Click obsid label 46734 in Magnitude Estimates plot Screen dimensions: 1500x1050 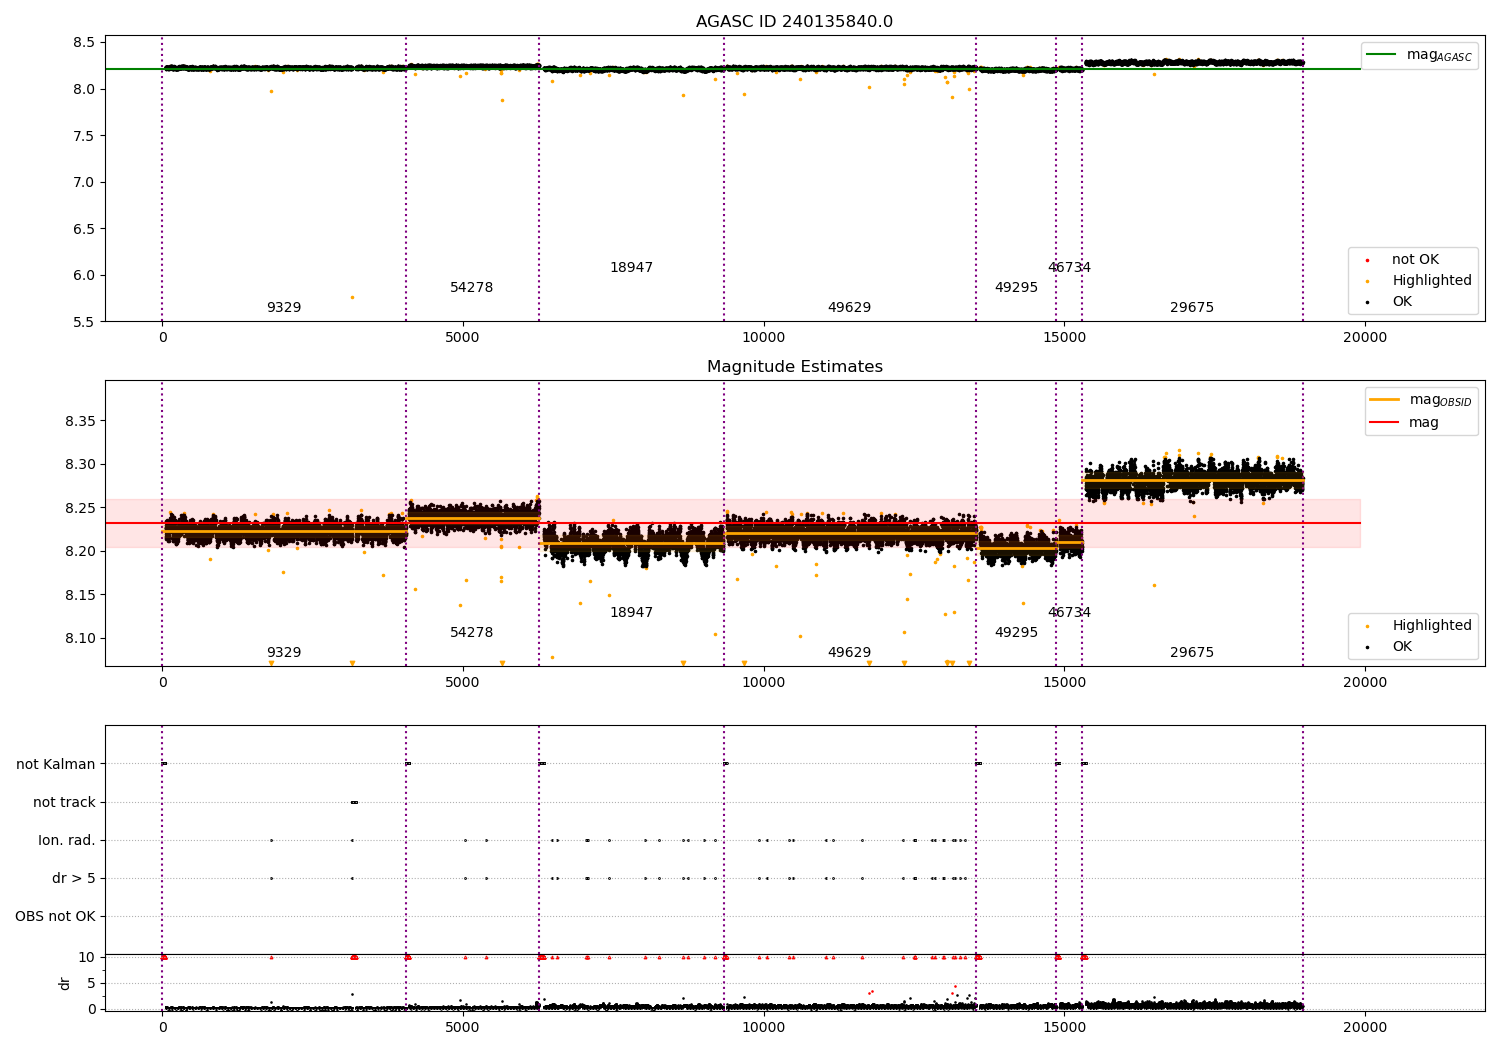tap(1069, 613)
